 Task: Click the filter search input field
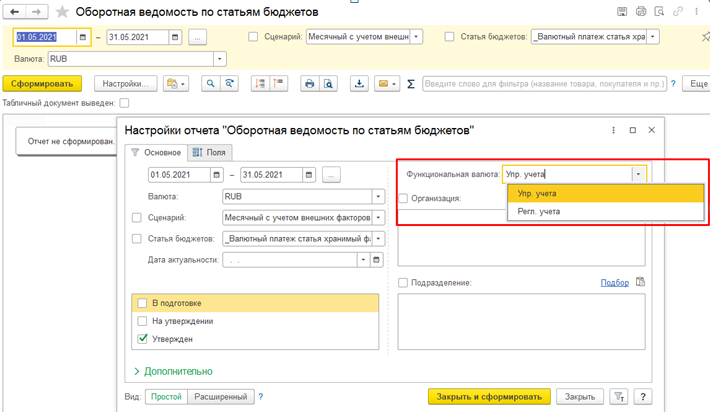[545, 84]
